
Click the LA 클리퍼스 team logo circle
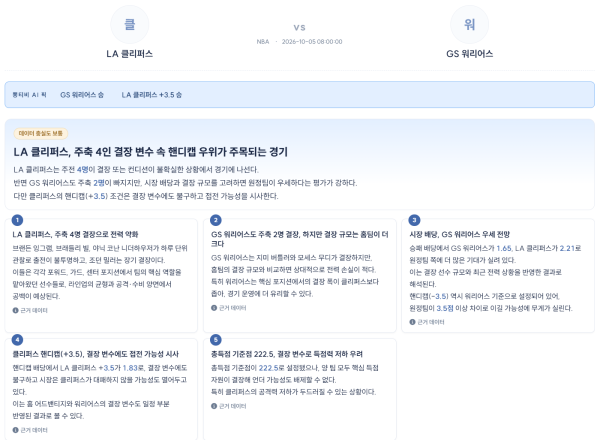(x=129, y=24)
